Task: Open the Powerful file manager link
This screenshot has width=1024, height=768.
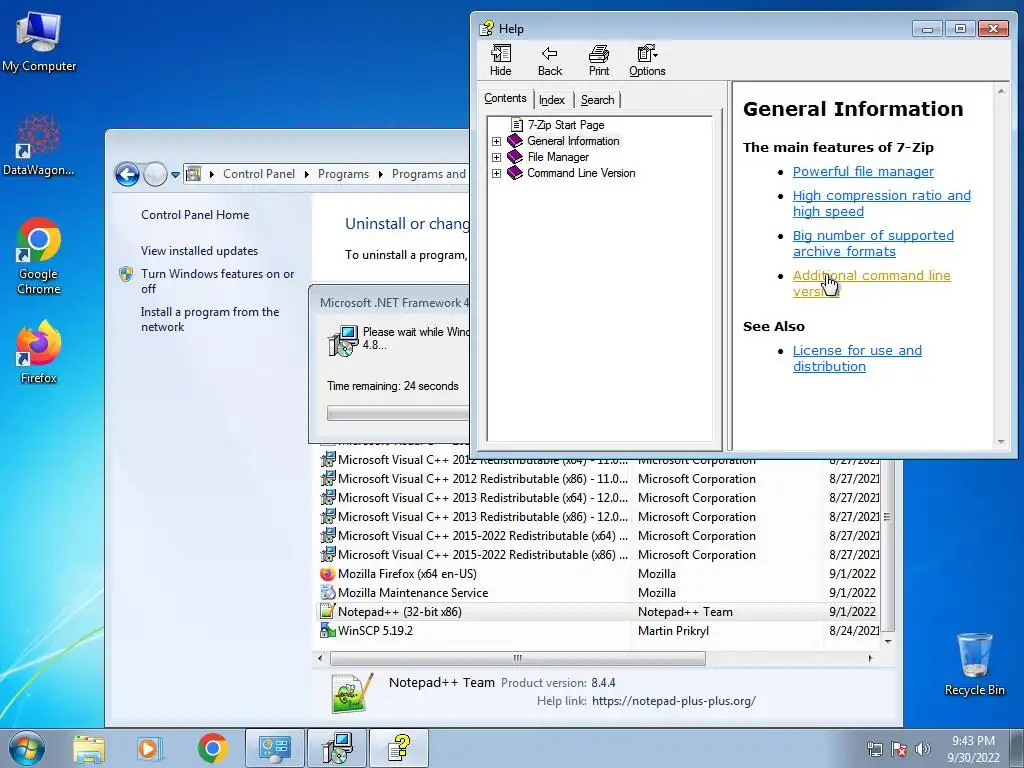Action: click(863, 171)
